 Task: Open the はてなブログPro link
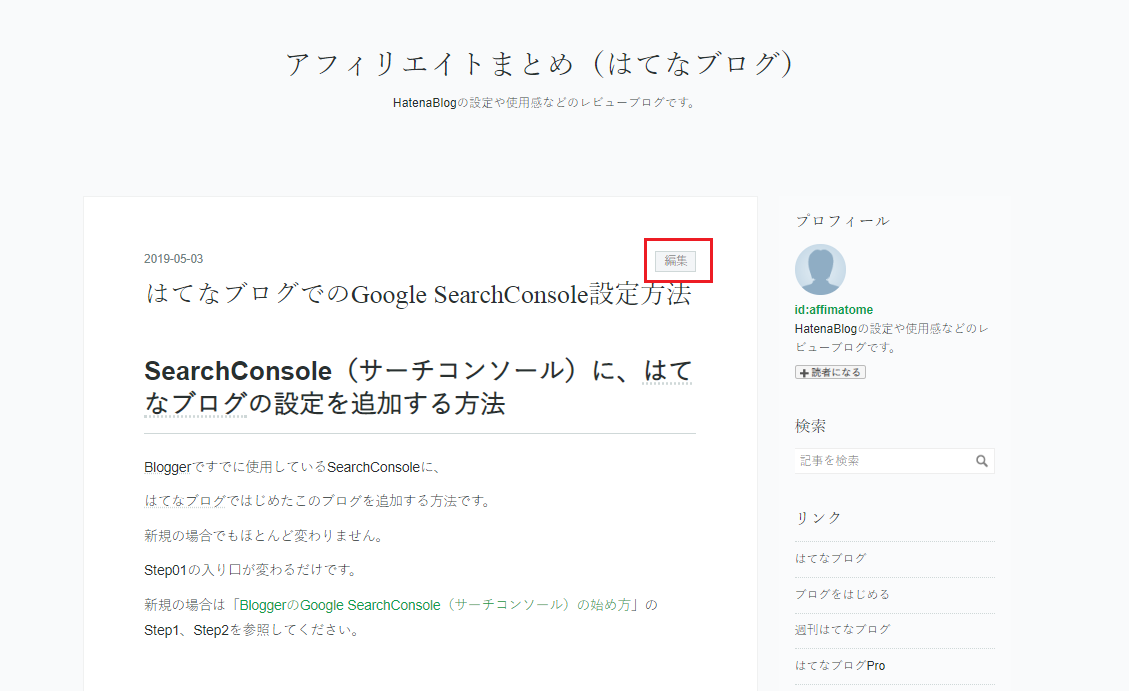tap(840, 665)
